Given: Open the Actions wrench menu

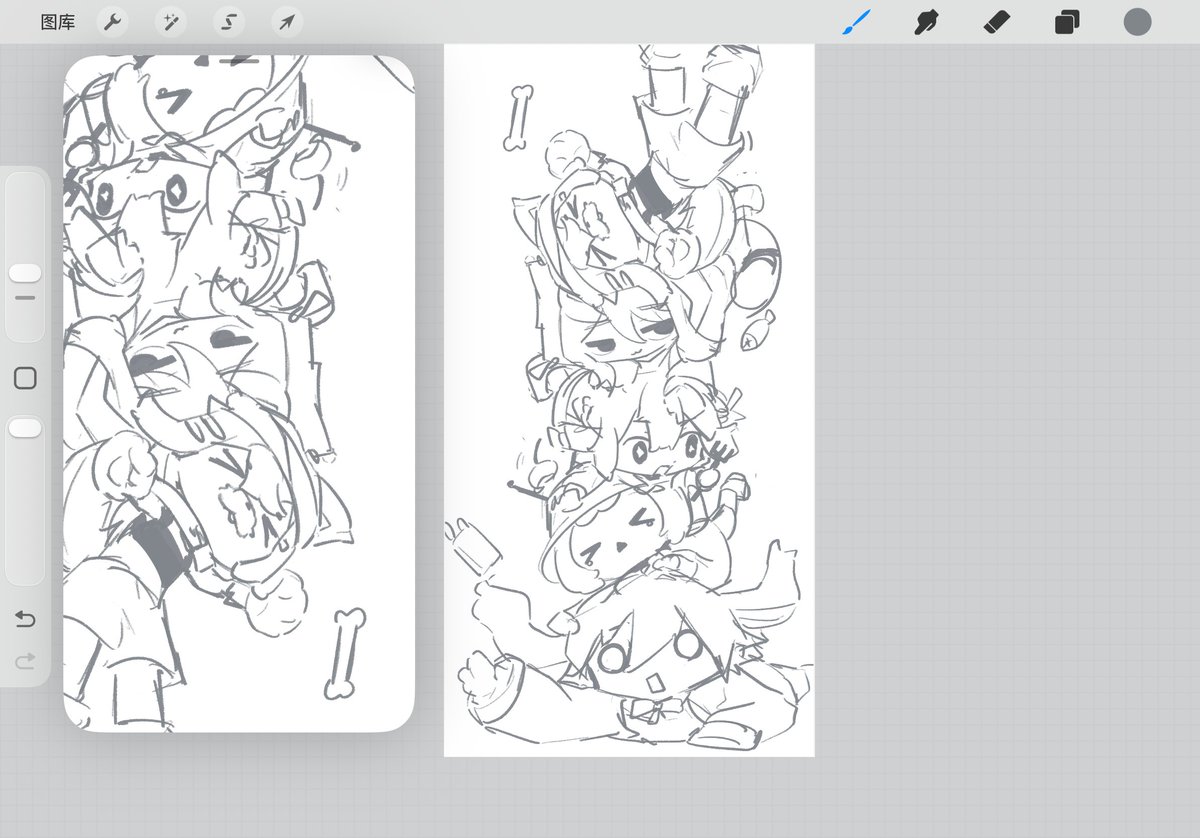Looking at the screenshot, I should [113, 22].
